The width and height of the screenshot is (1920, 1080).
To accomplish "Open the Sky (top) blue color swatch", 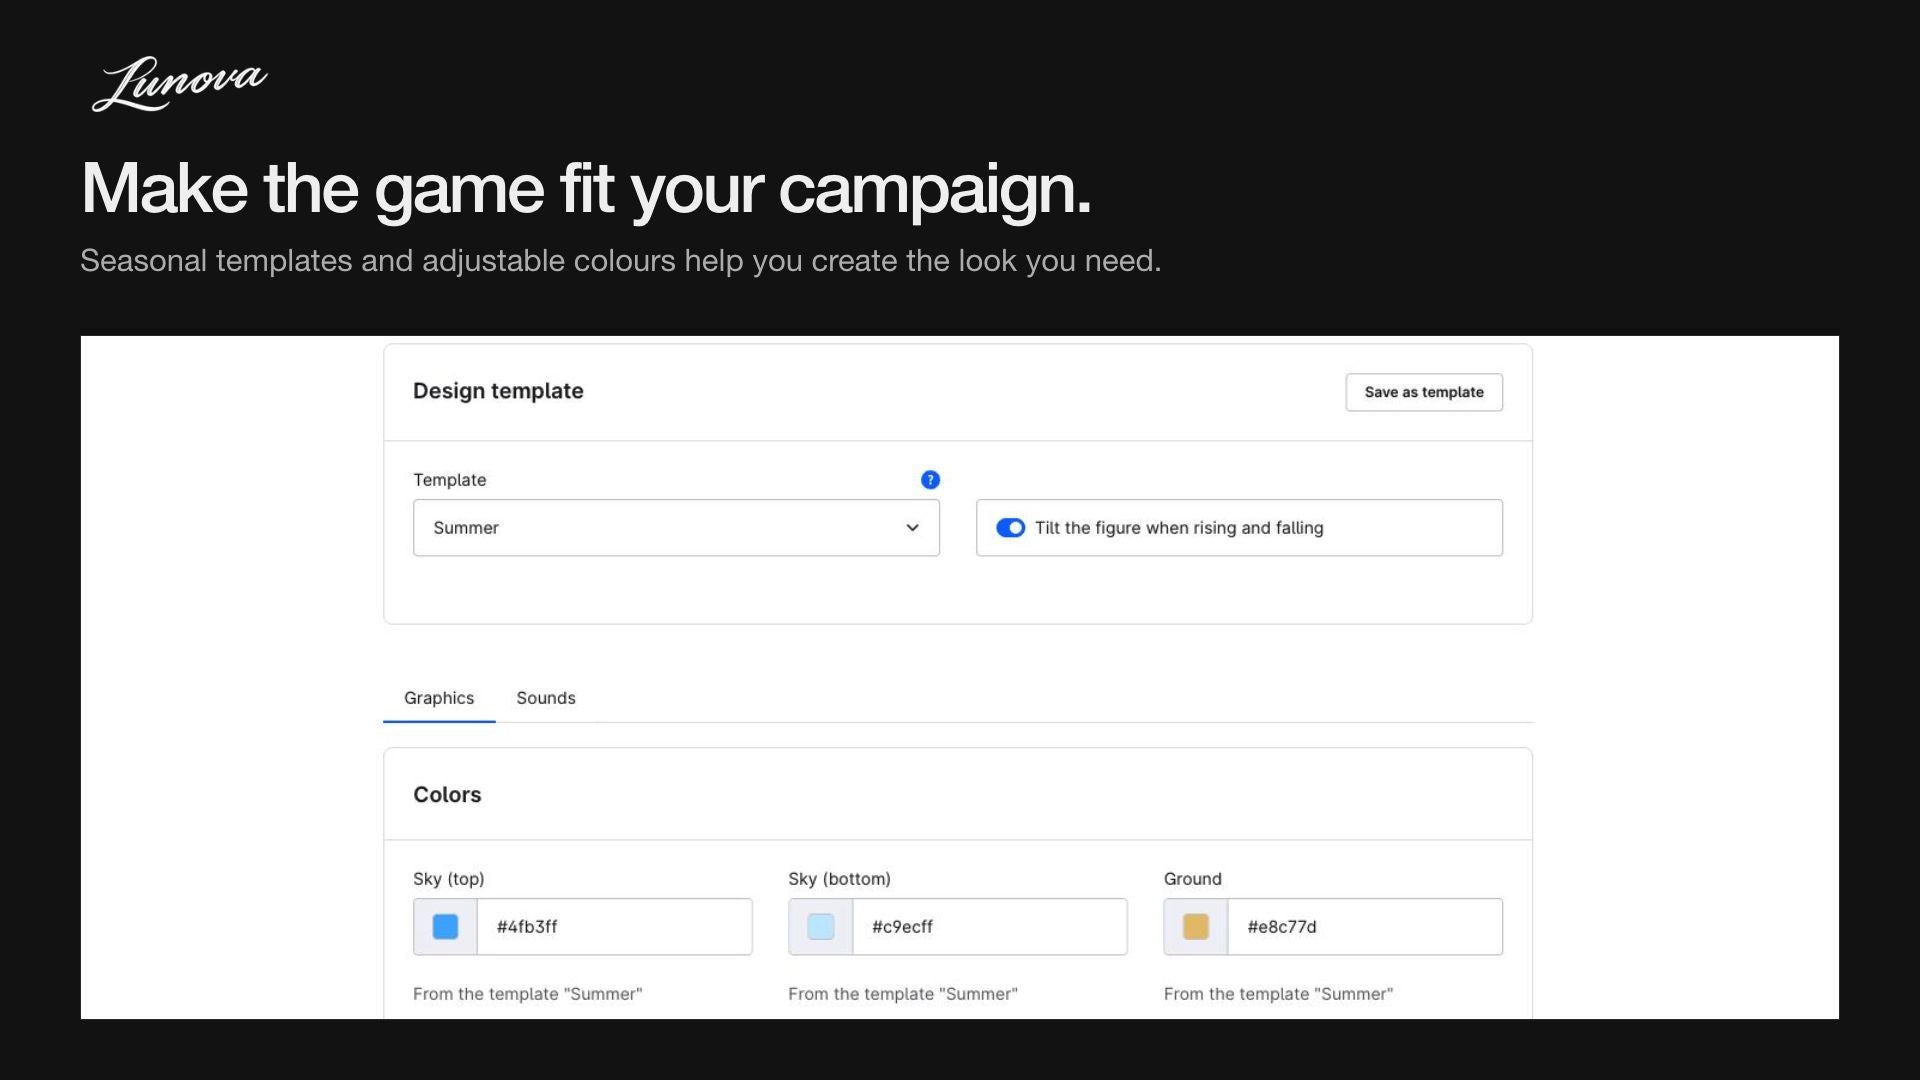I will [445, 927].
